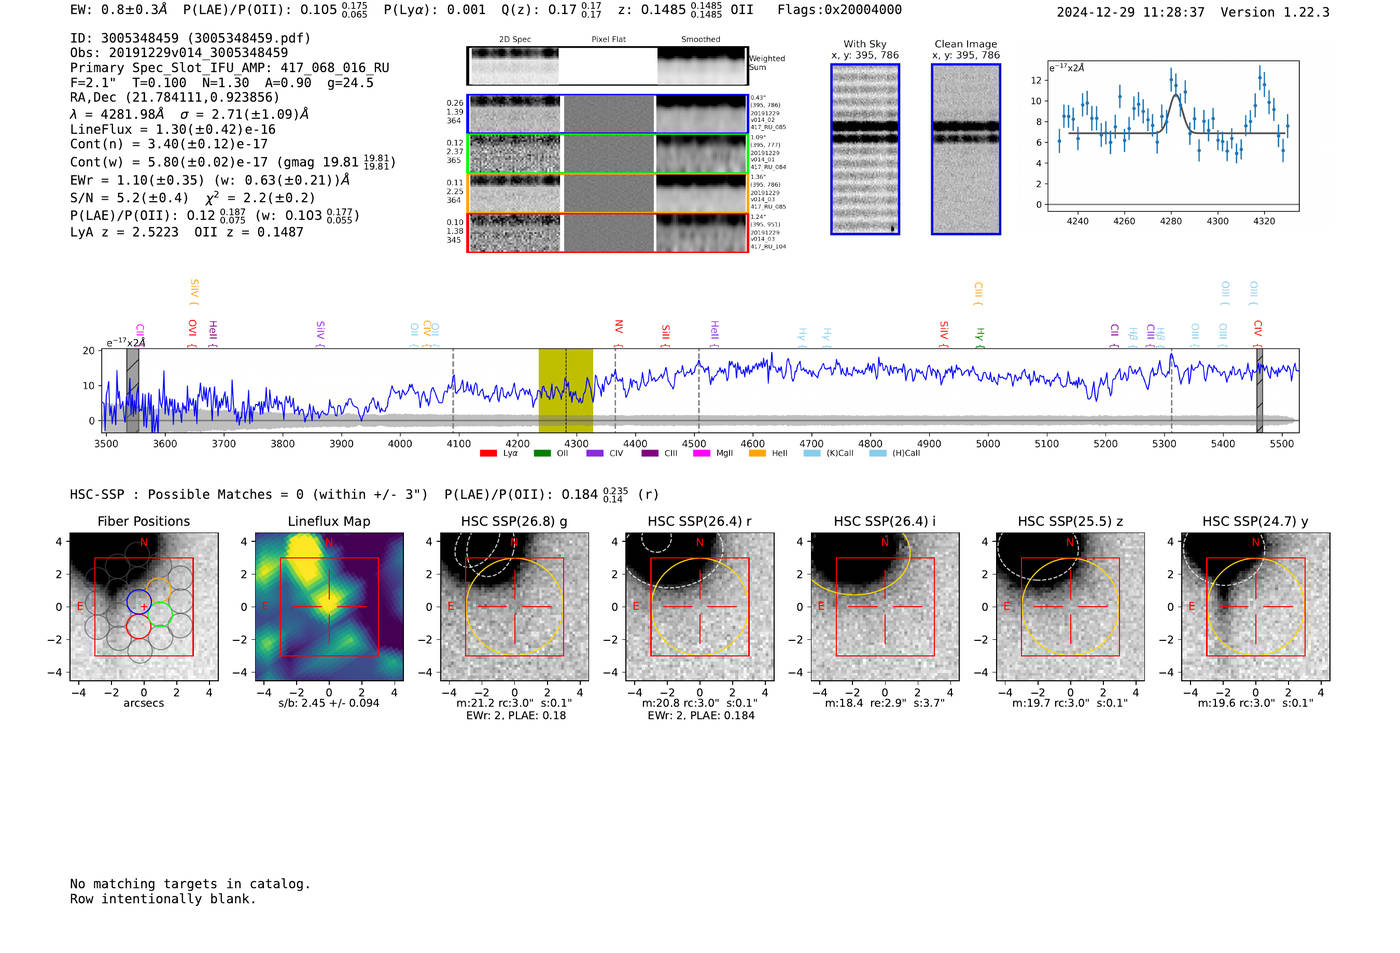Viewport: 1400px width, 953px height.
Task: Click 'Primary Spec_Slot_IFU_AMP: 417_068_016_RU' text
Action: (230, 68)
